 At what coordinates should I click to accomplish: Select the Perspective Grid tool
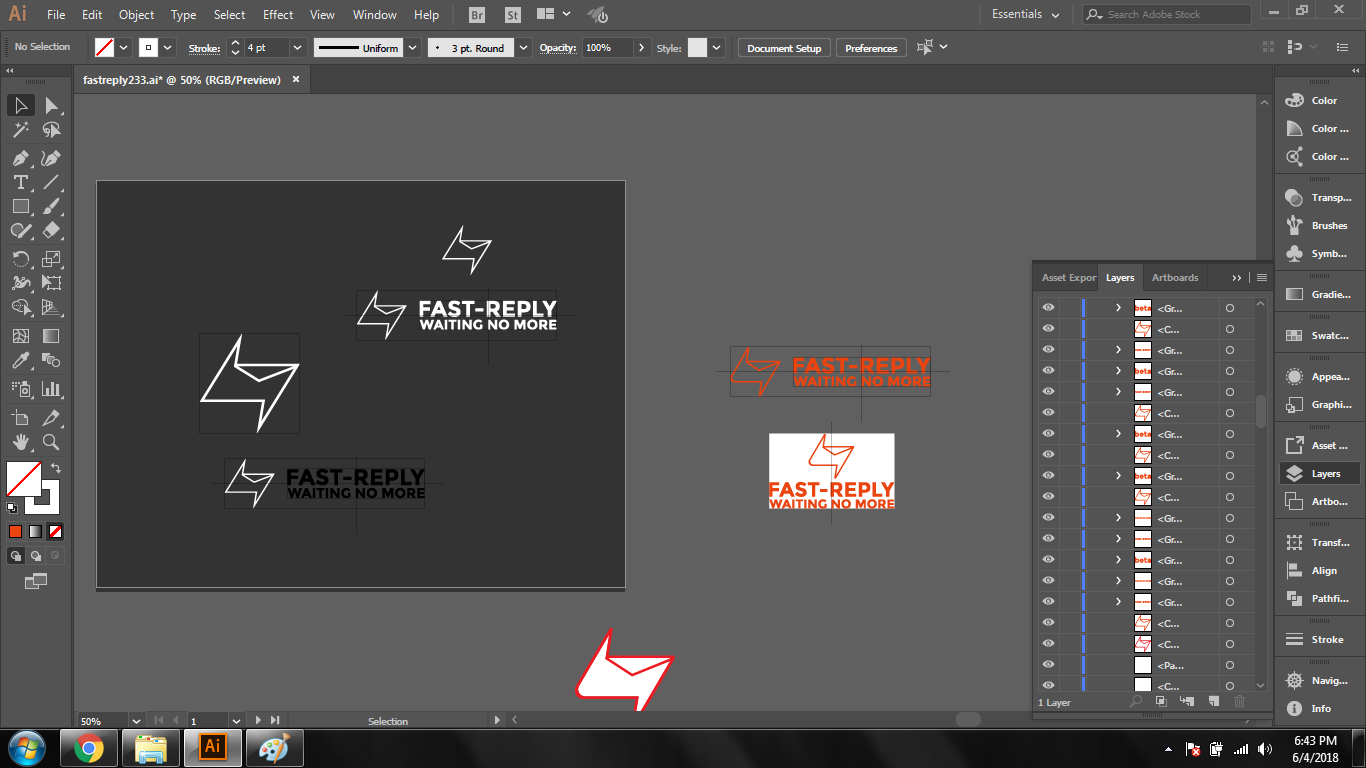point(52,308)
